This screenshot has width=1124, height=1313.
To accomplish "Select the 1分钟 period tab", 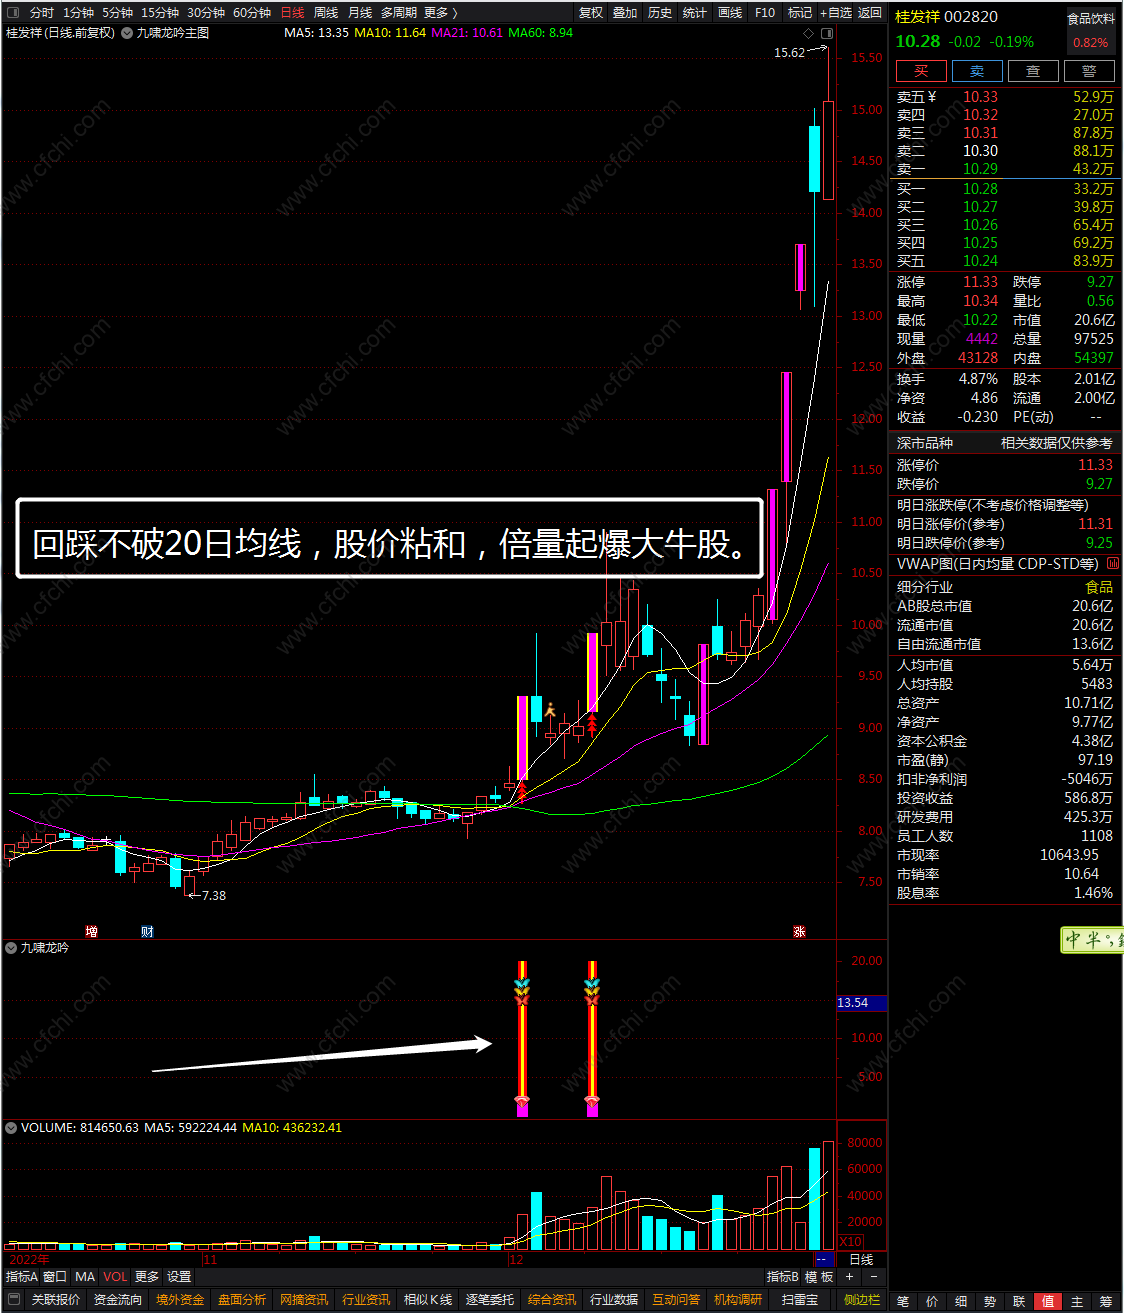I will (78, 13).
